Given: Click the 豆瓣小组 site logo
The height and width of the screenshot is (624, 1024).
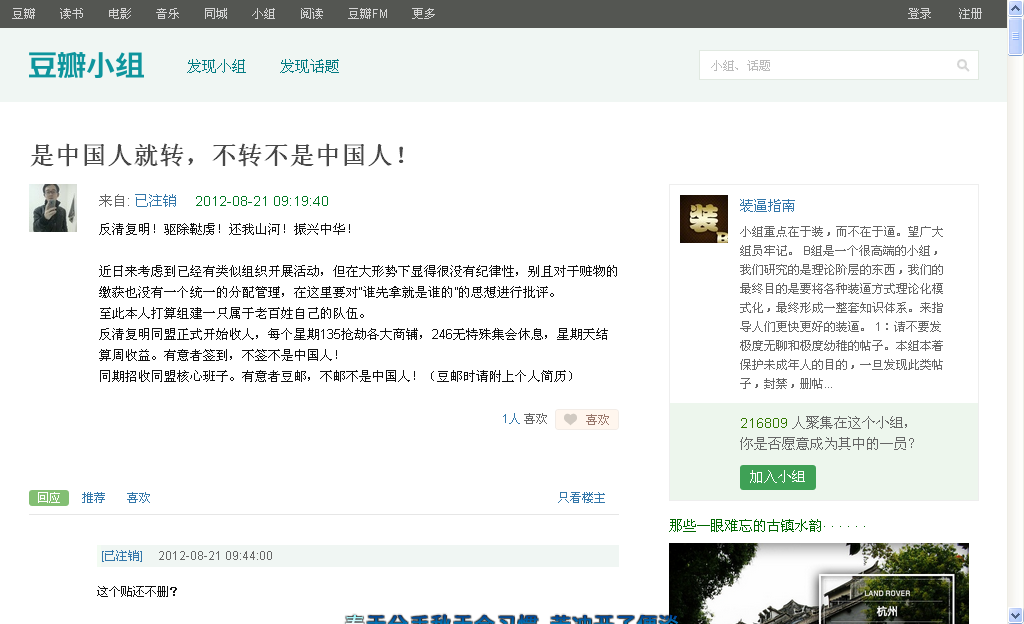Looking at the screenshot, I should 85,64.
